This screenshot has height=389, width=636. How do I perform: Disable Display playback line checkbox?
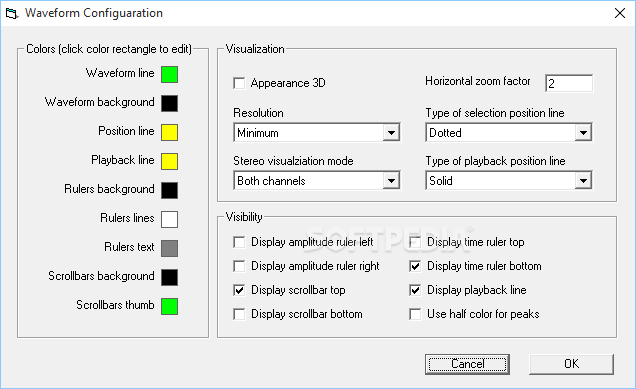[415, 290]
